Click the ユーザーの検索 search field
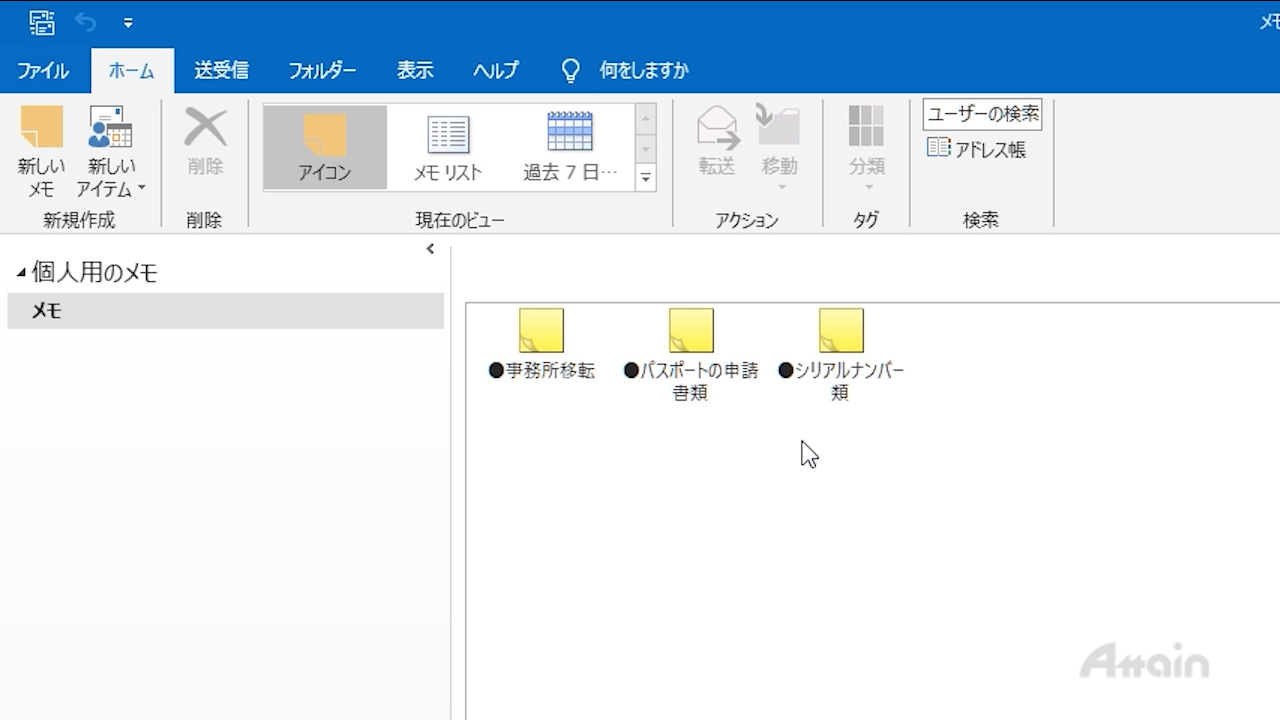1280x720 pixels. click(x=982, y=114)
